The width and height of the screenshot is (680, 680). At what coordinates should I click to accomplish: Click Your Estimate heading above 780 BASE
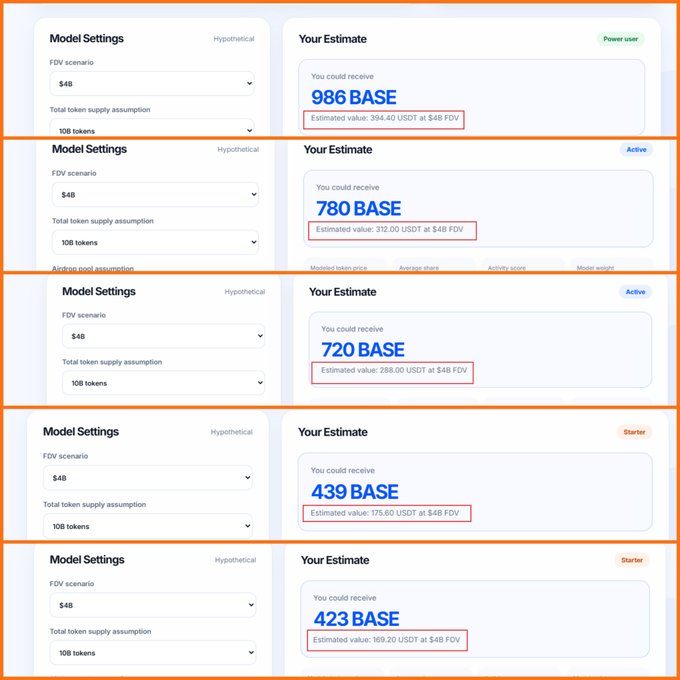click(338, 150)
